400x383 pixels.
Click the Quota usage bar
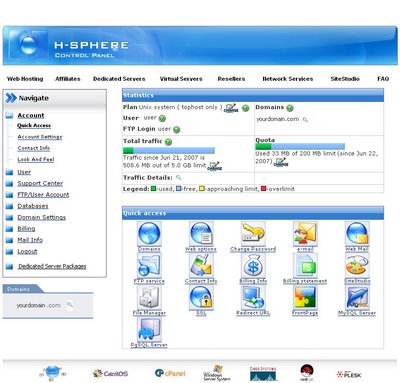300,146
